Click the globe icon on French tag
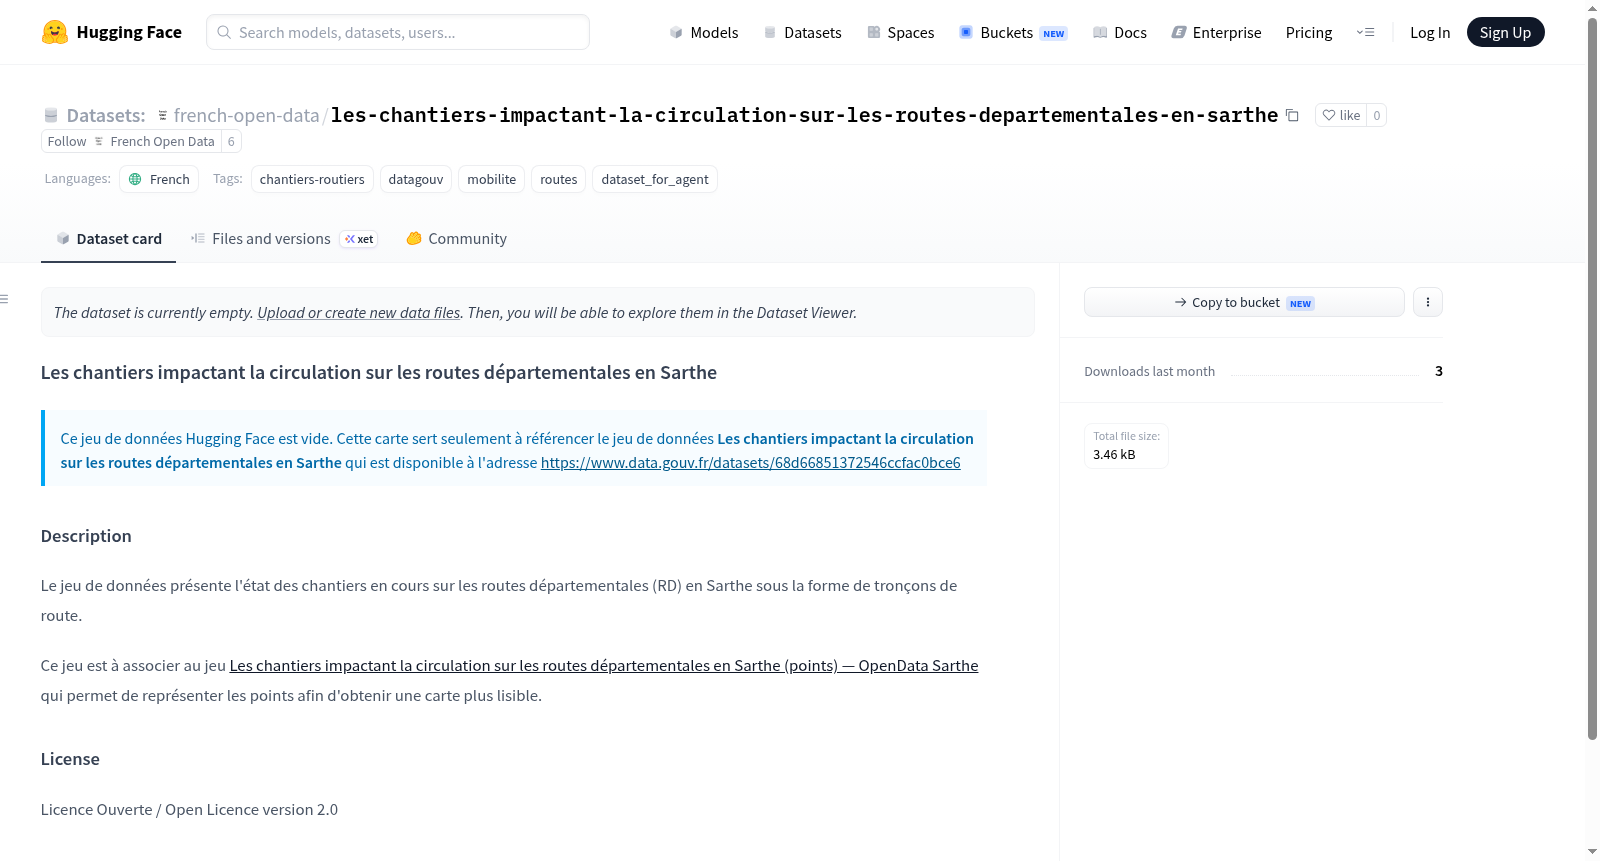Image resolution: width=1600 pixels, height=861 pixels. [x=135, y=179]
